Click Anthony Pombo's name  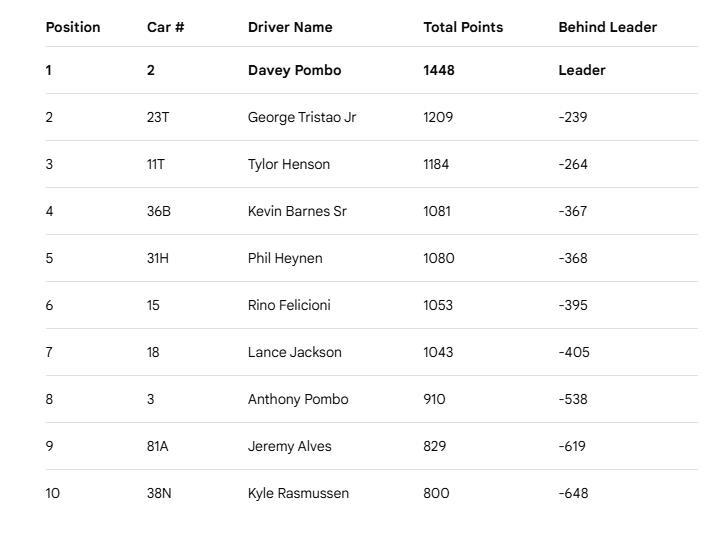(x=298, y=399)
